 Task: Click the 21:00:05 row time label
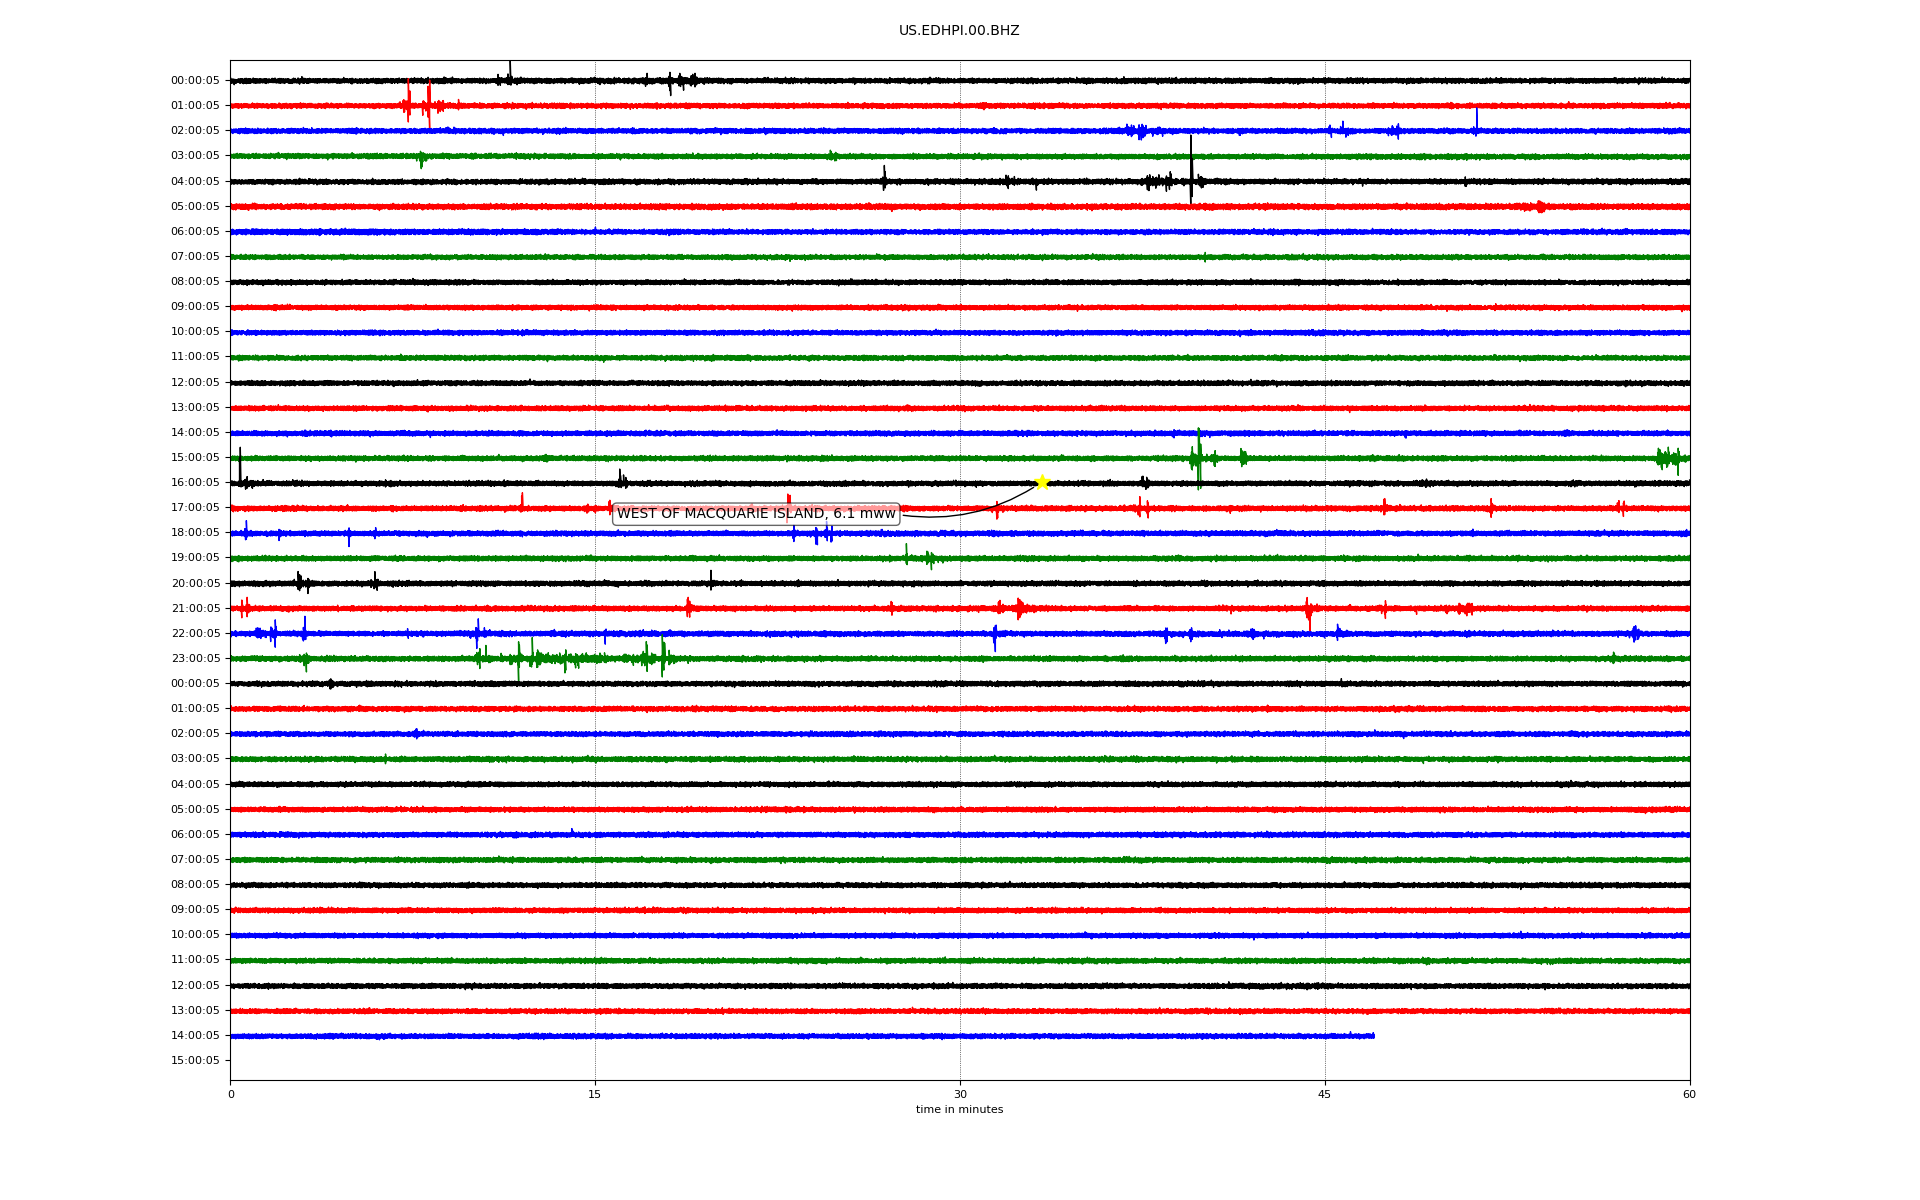(195, 609)
